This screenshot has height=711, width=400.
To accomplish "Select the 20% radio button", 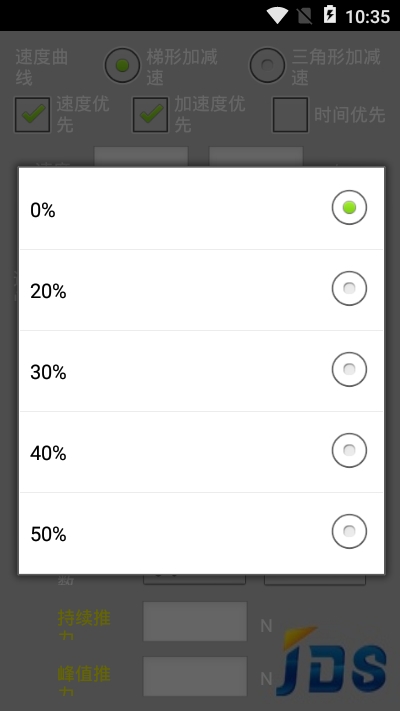I will [349, 288].
